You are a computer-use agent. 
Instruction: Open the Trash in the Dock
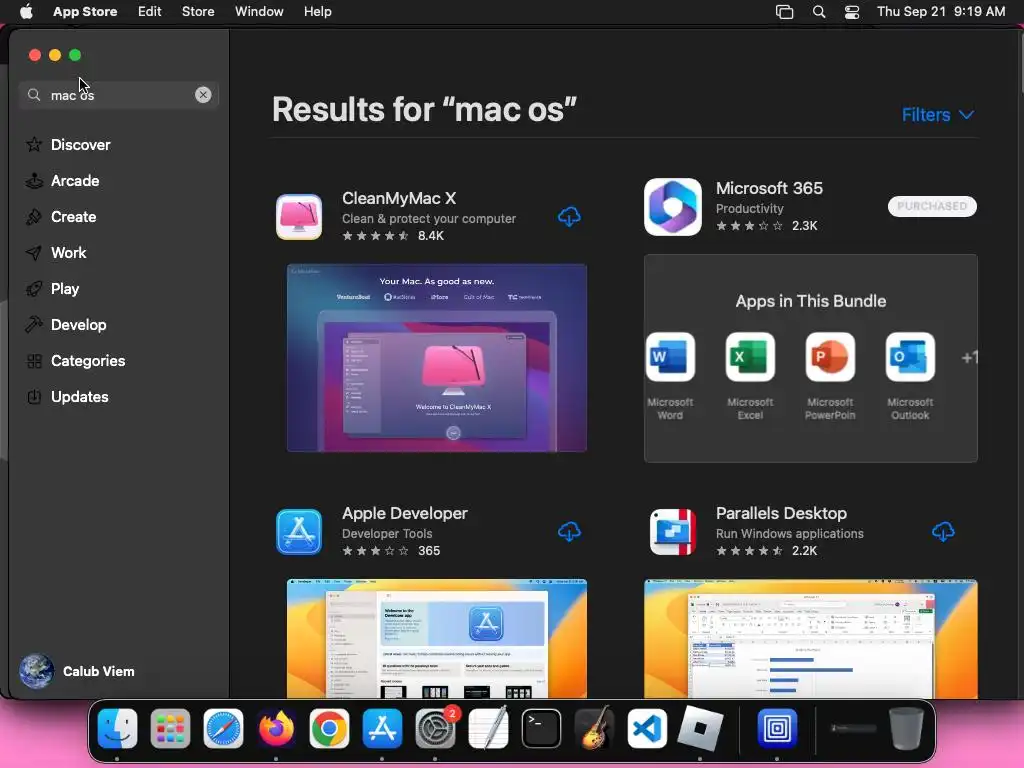coord(906,728)
